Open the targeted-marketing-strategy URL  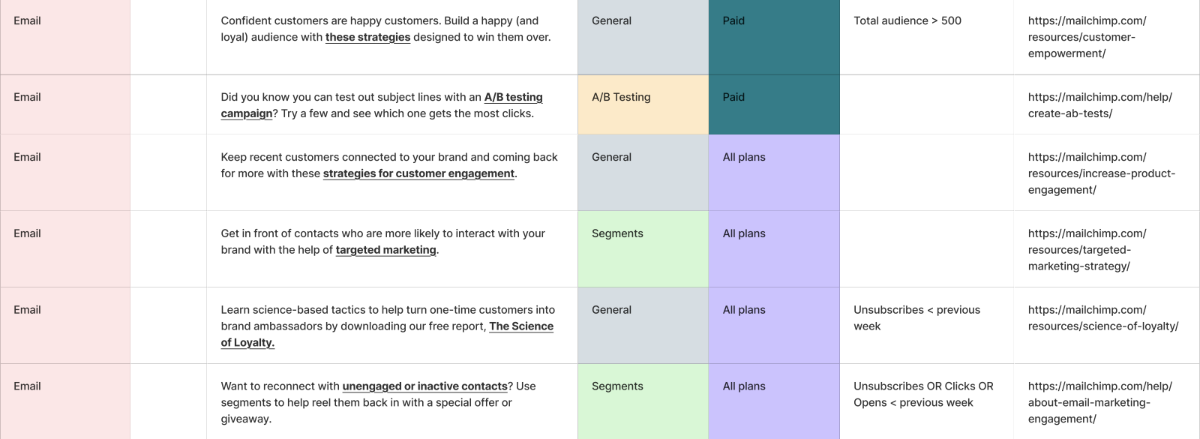click(1087, 250)
